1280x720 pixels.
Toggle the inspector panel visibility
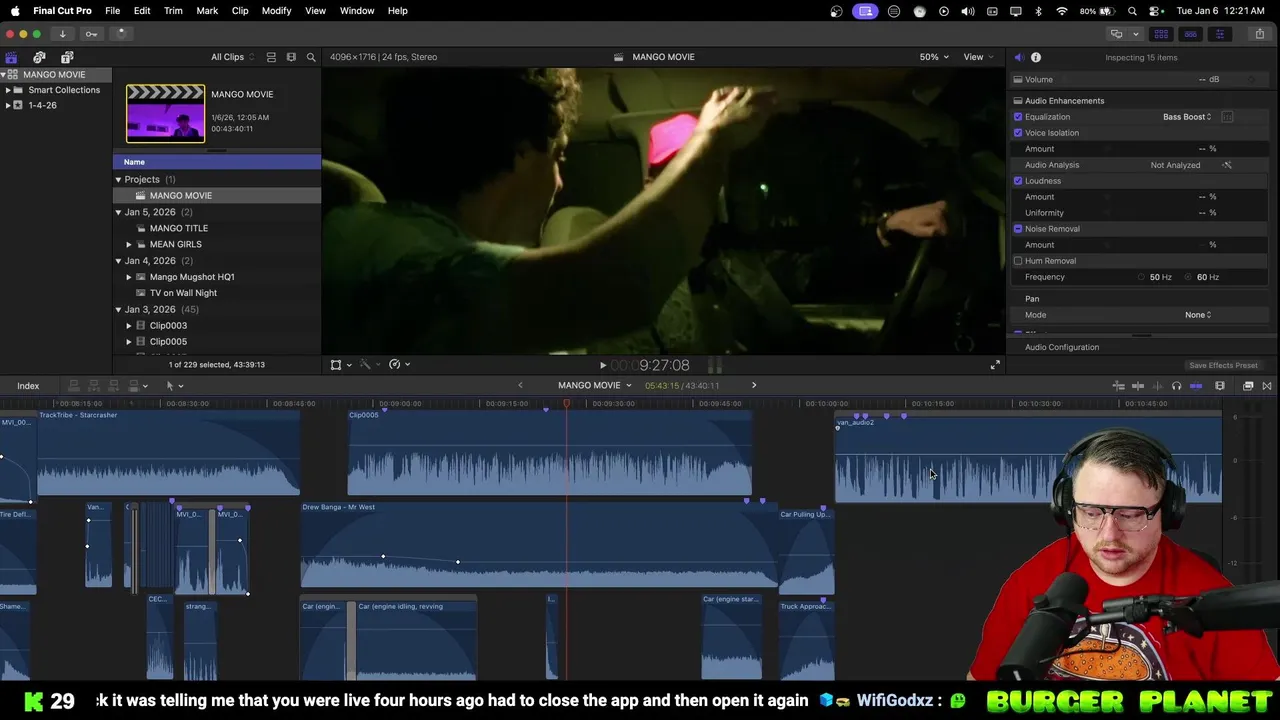point(1219,34)
